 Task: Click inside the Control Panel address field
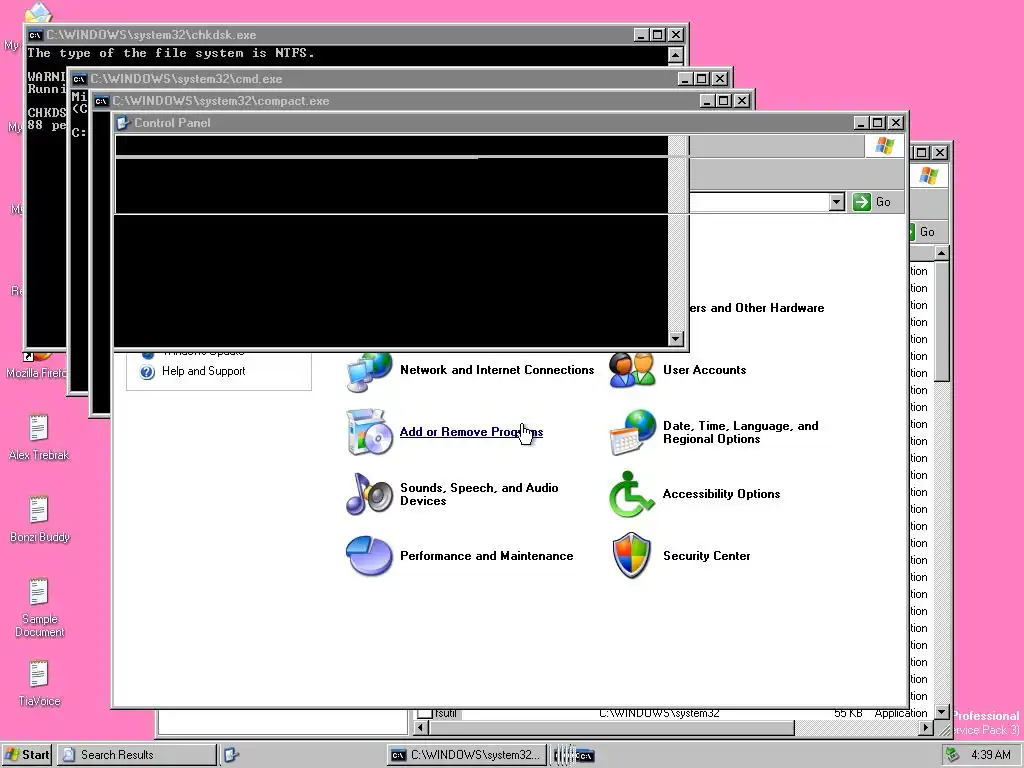point(758,202)
